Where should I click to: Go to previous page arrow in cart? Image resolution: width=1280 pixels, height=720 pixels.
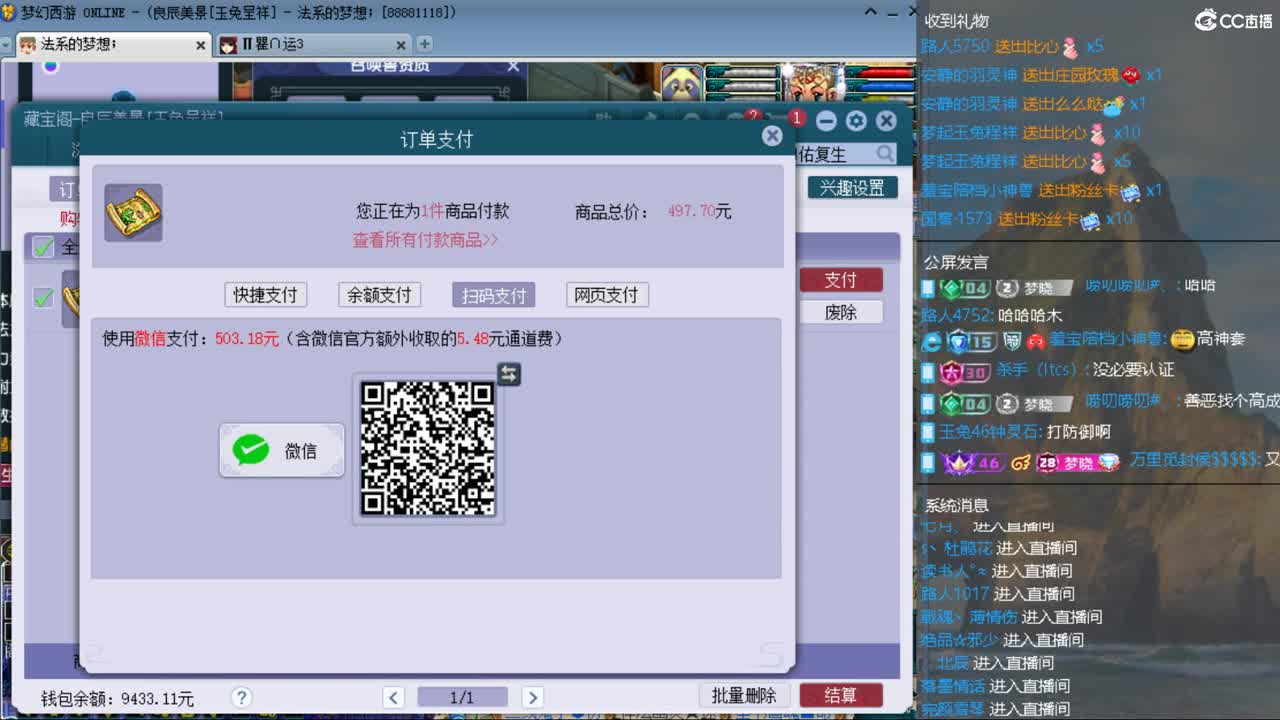point(393,697)
